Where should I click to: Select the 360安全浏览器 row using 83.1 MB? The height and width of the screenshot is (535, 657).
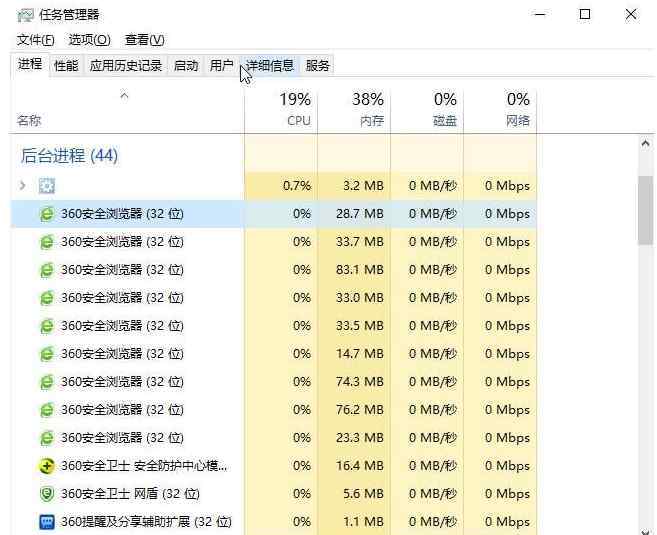pyautogui.click(x=274, y=270)
